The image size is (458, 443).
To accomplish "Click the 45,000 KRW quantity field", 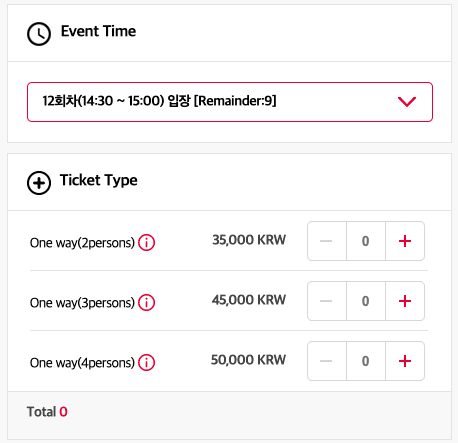I will pyautogui.click(x=366, y=301).
